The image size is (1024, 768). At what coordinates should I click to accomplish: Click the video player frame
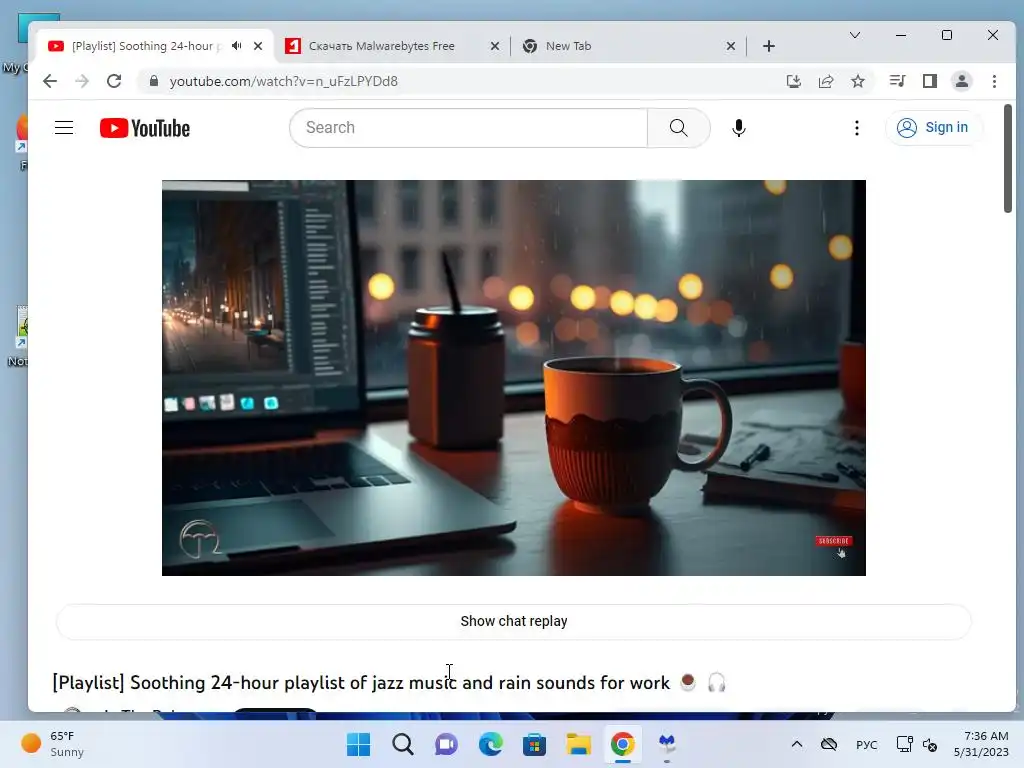click(x=513, y=377)
